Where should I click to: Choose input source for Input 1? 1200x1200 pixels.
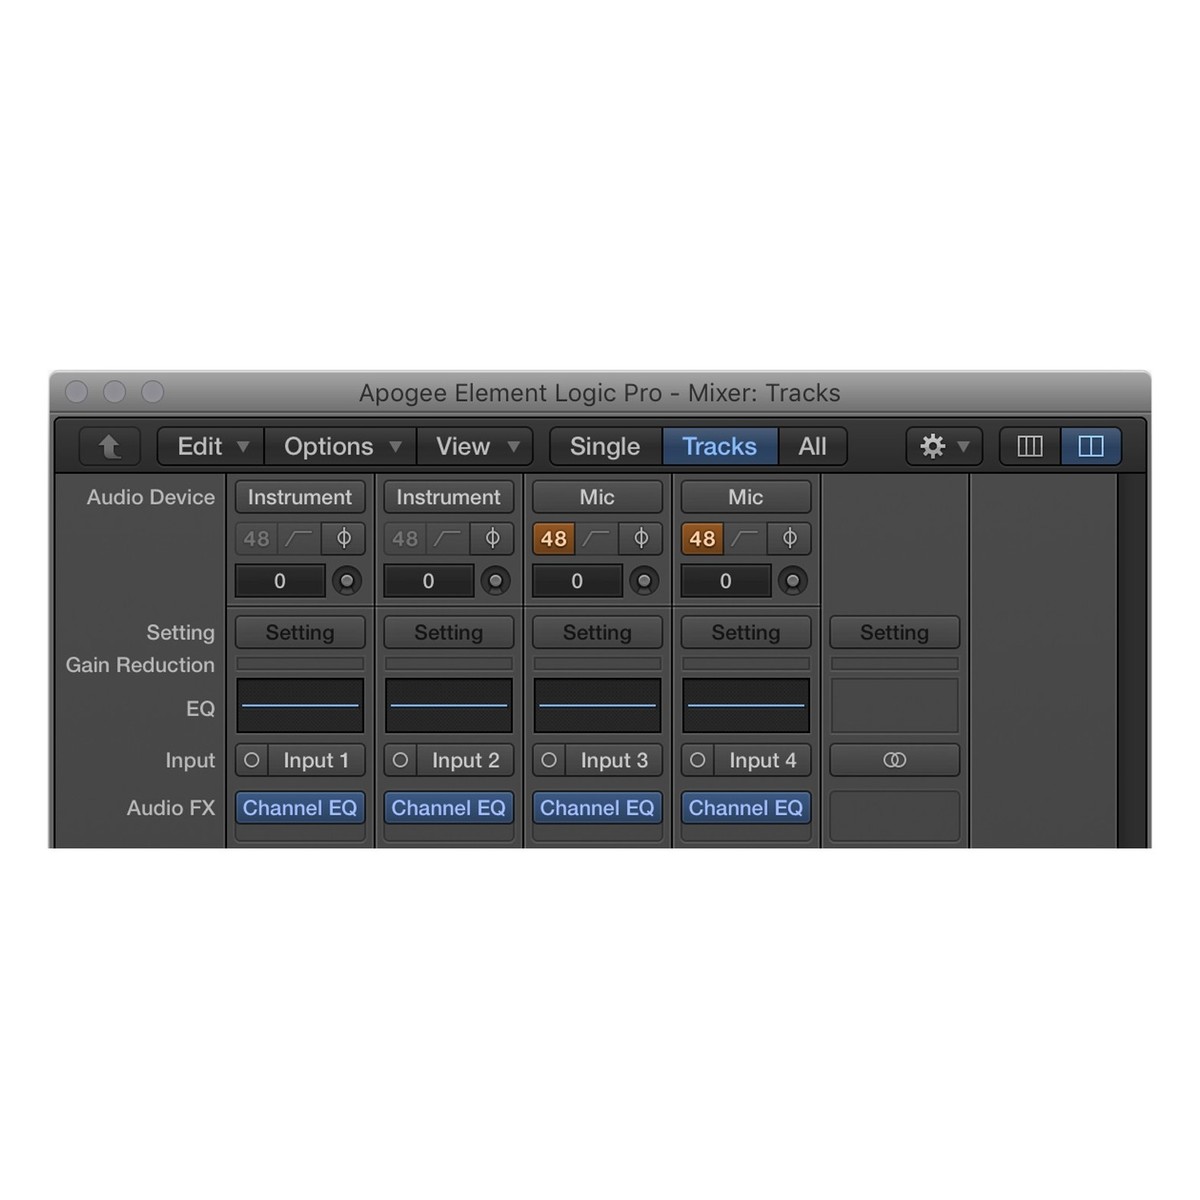[x=316, y=760]
